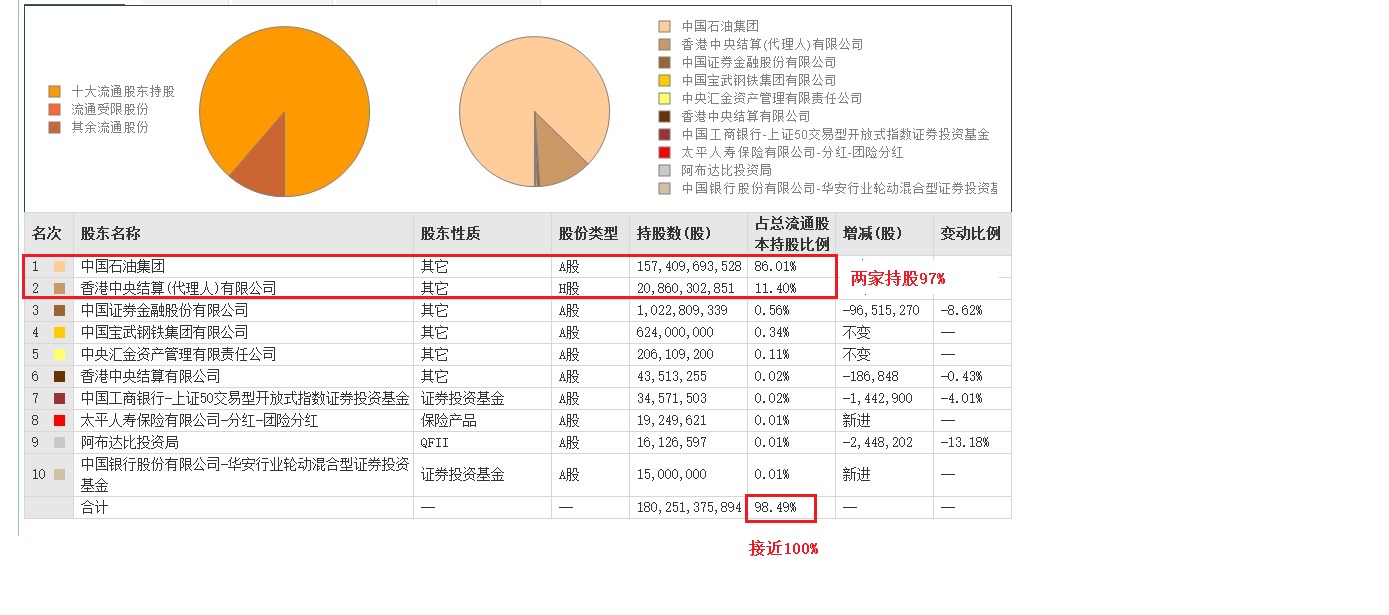Click the 股东名称 column header
The width and height of the screenshot is (1389, 615).
(x=243, y=234)
